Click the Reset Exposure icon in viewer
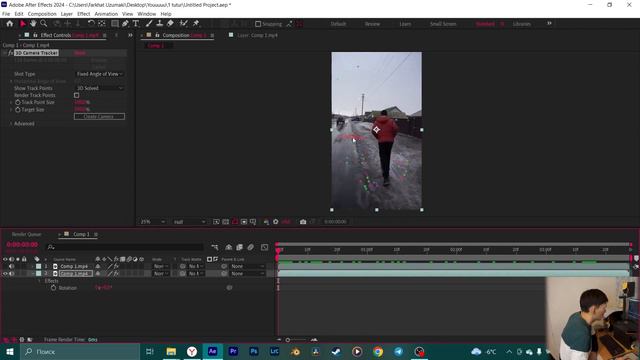640x360 pixels. [x=276, y=222]
